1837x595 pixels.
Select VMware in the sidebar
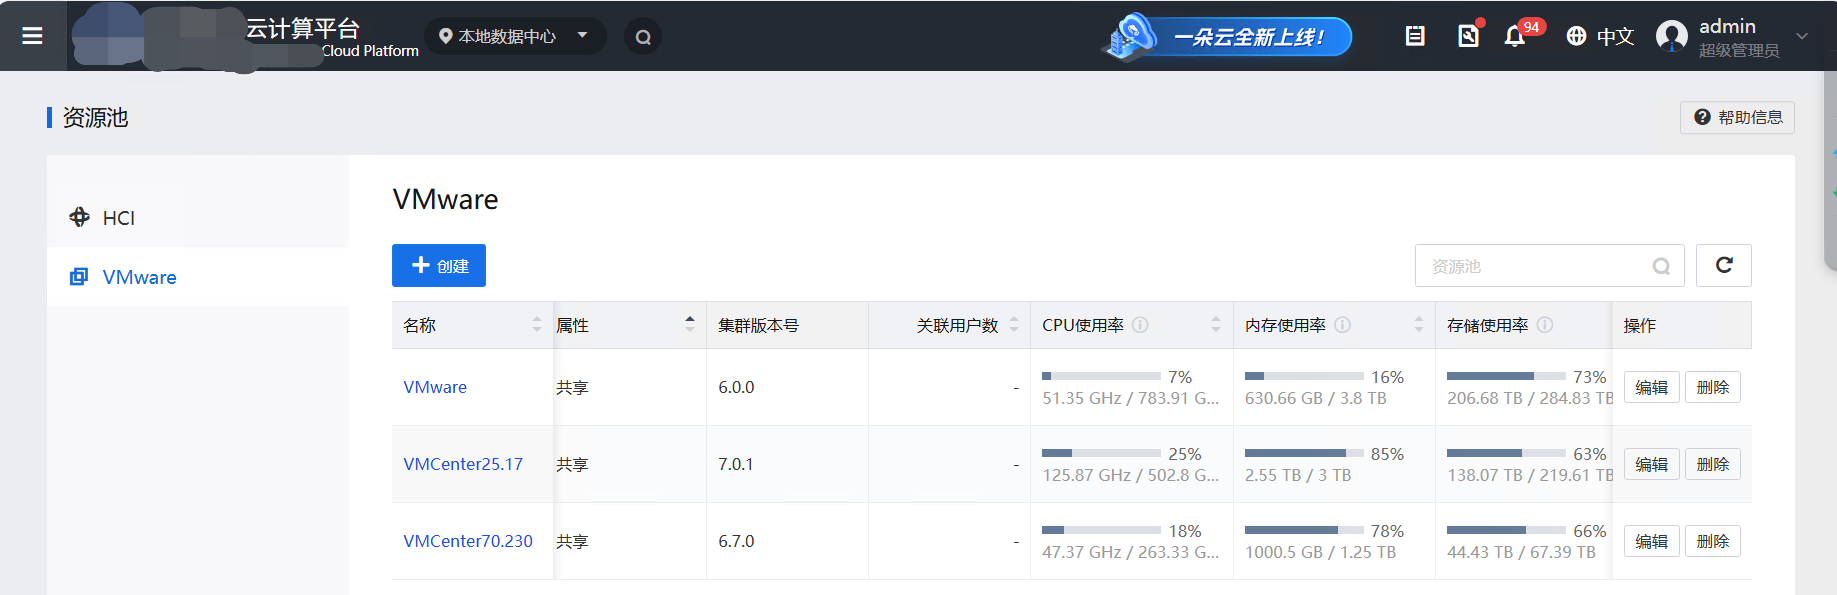198,277
